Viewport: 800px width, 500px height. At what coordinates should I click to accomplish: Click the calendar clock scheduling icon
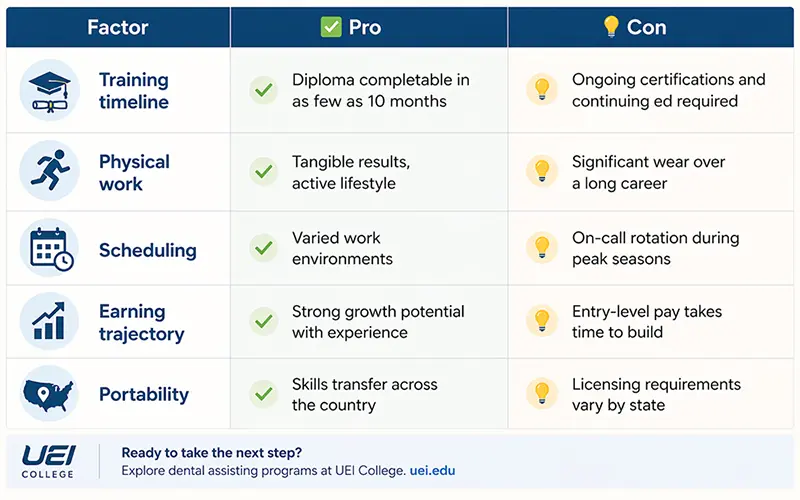[x=49, y=249]
